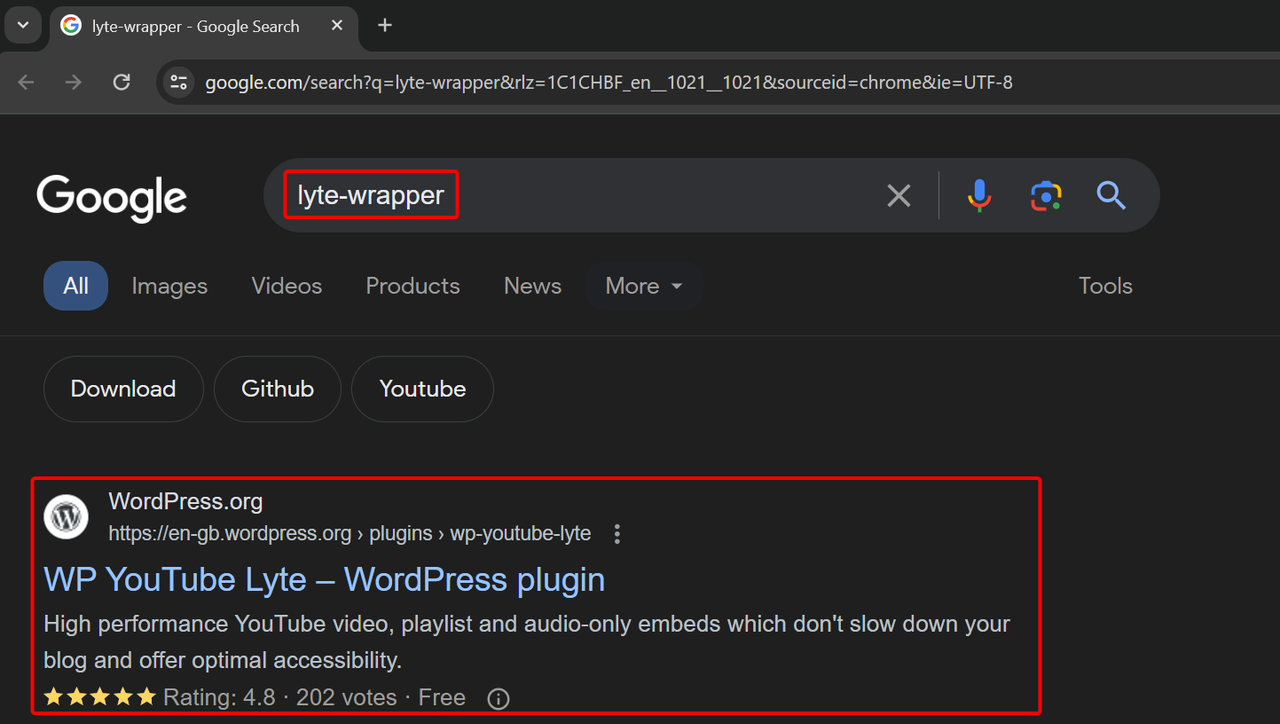This screenshot has height=724, width=1280.
Task: Click the address bar URL
Action: tap(609, 82)
